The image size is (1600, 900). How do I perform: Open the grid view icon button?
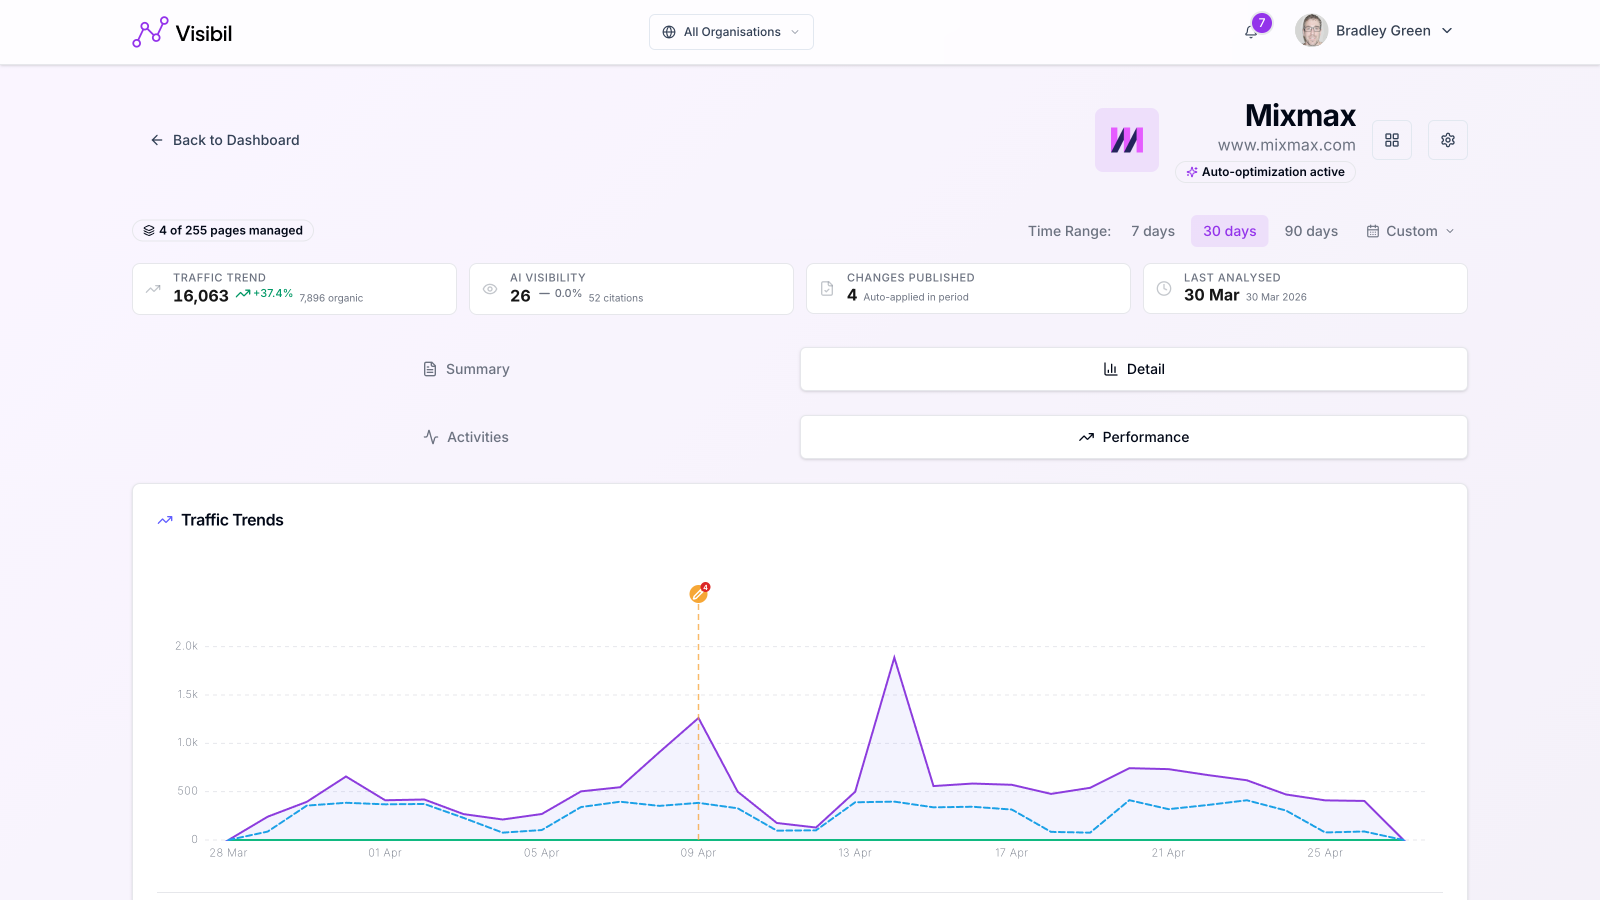(1392, 140)
